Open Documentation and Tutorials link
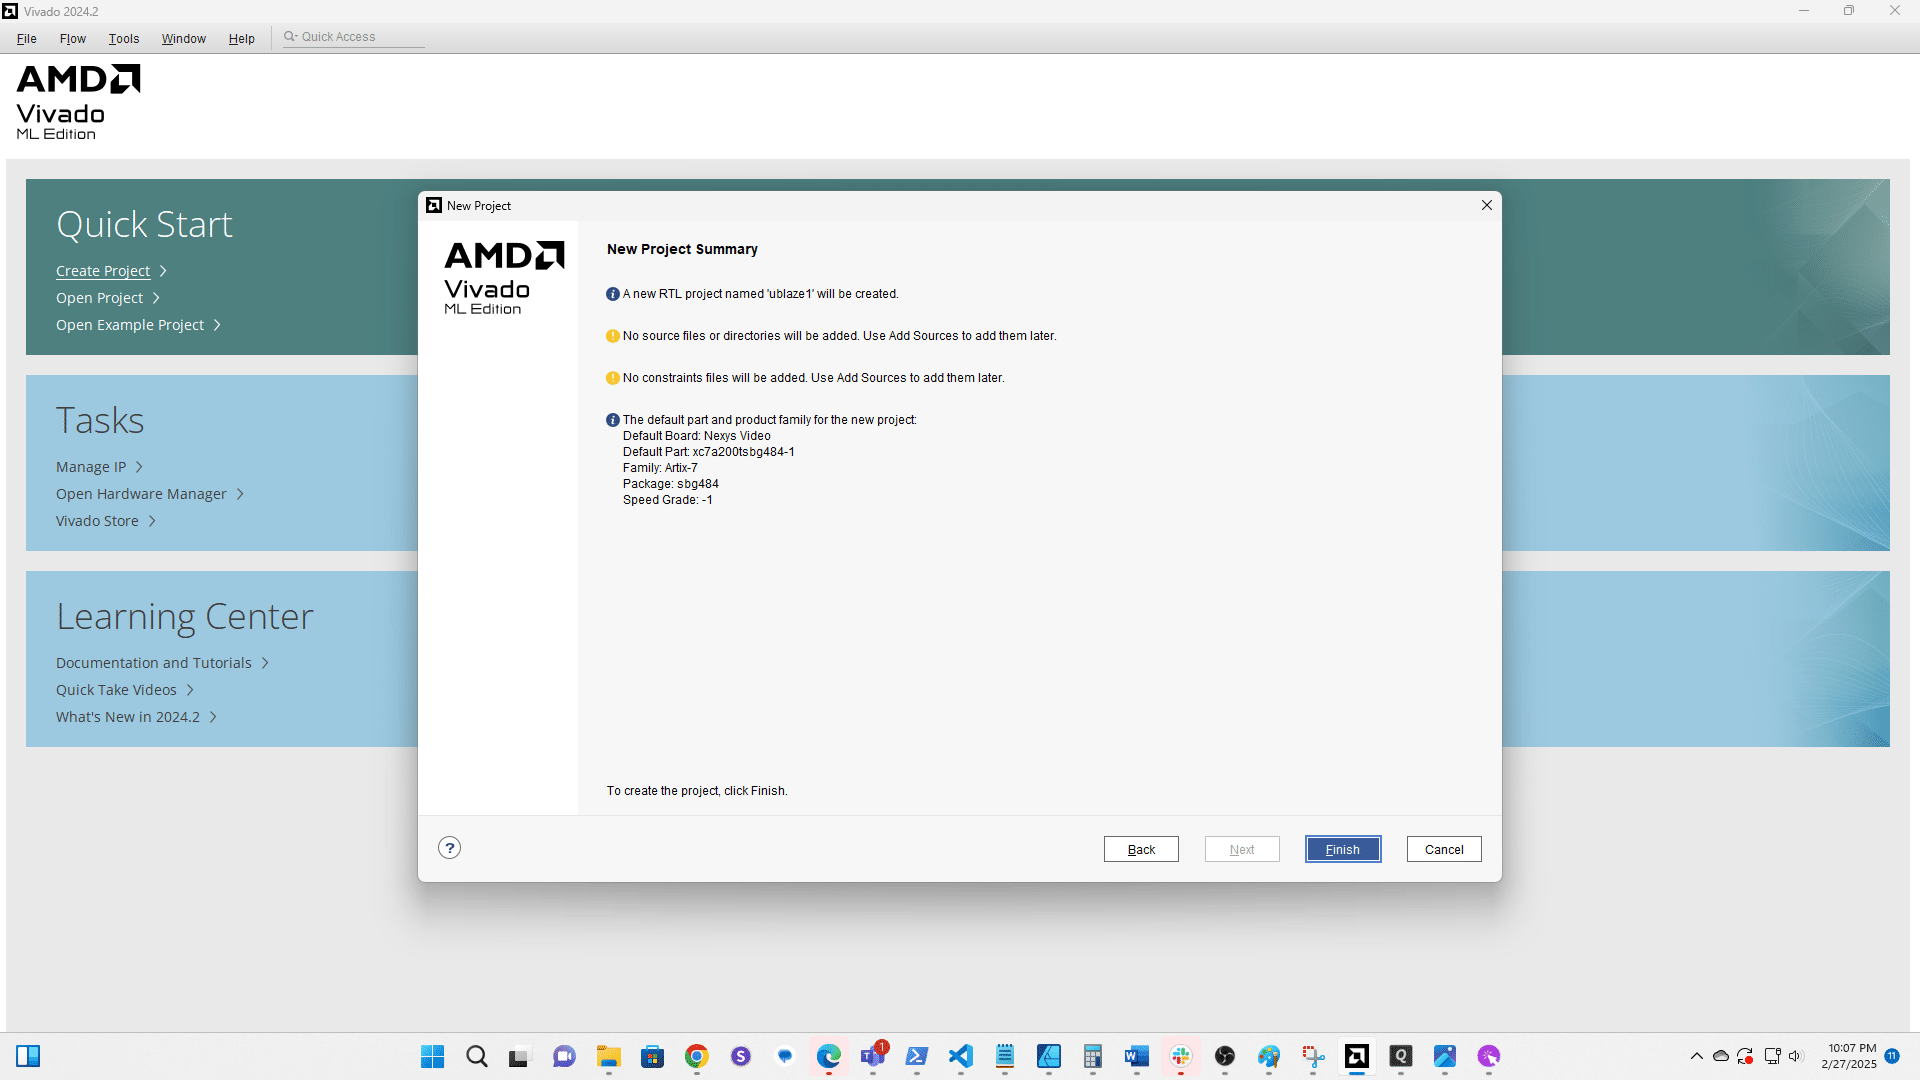 click(x=154, y=663)
